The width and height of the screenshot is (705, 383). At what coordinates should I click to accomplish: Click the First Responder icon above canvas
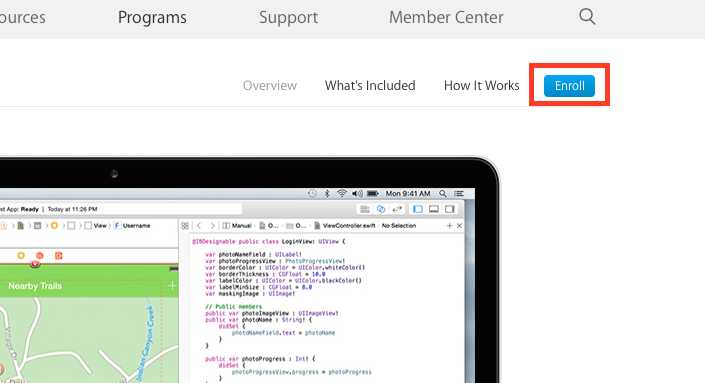pos(40,255)
